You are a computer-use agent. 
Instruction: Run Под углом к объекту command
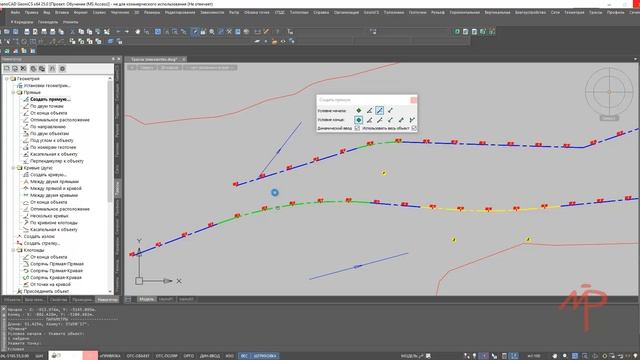(51, 140)
